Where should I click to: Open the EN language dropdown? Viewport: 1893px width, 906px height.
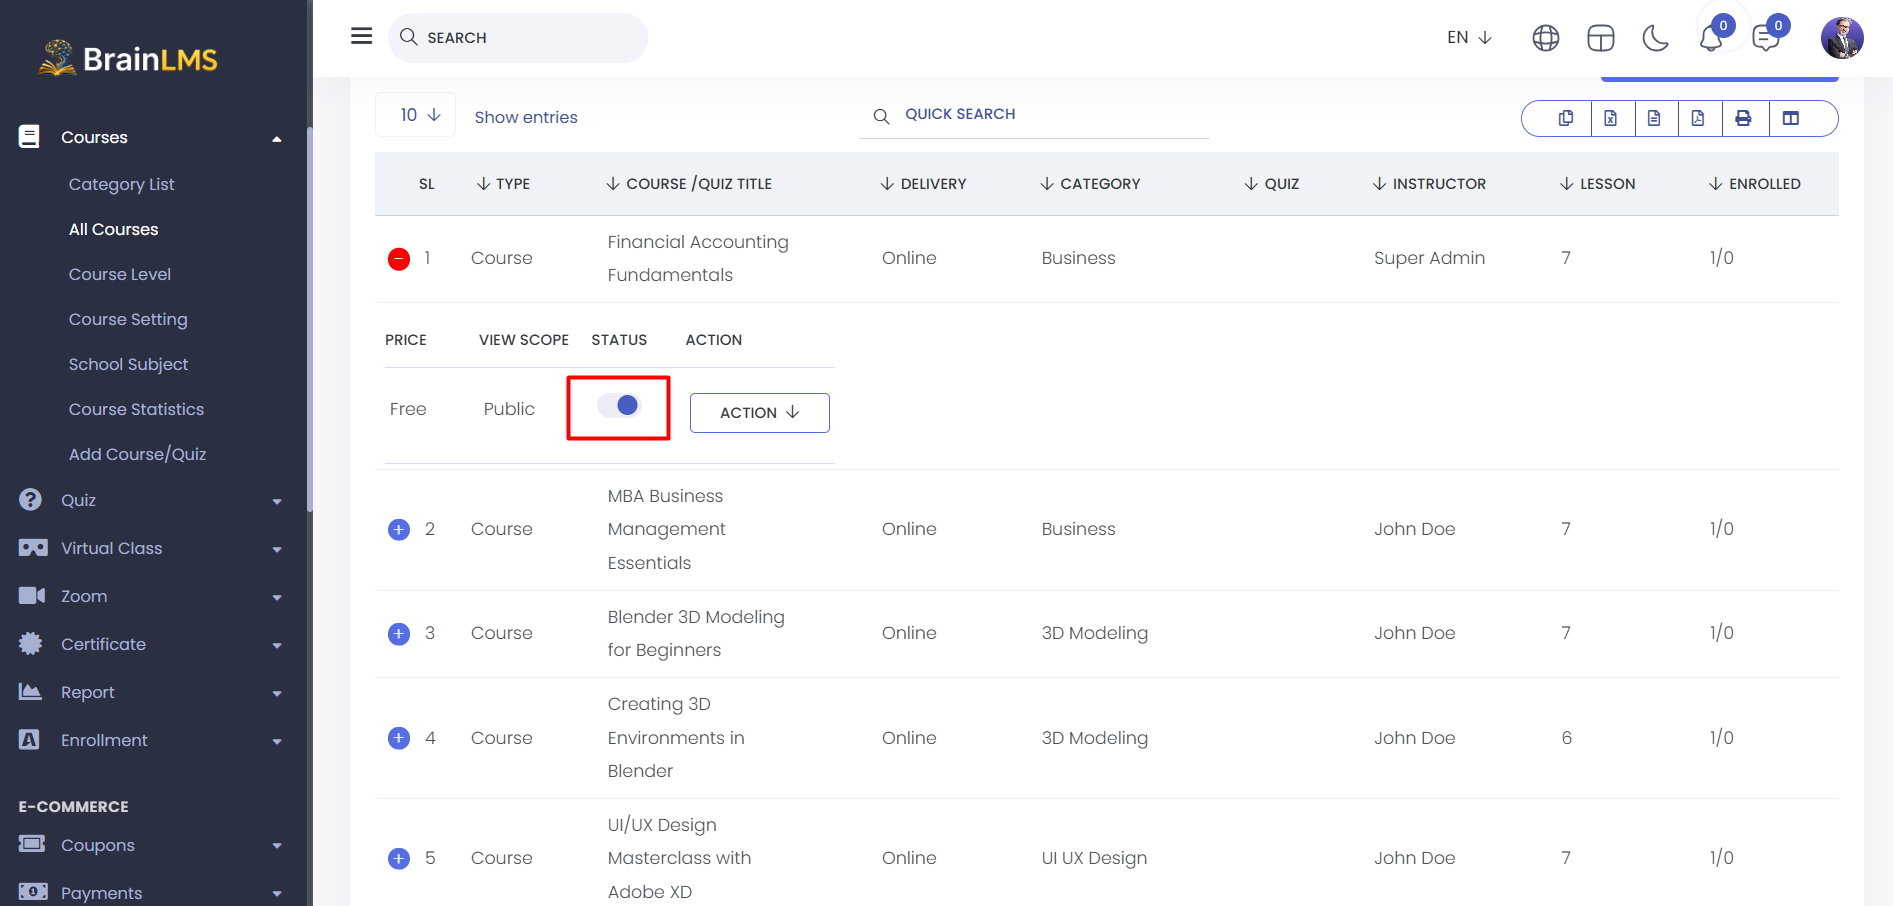tap(1469, 37)
